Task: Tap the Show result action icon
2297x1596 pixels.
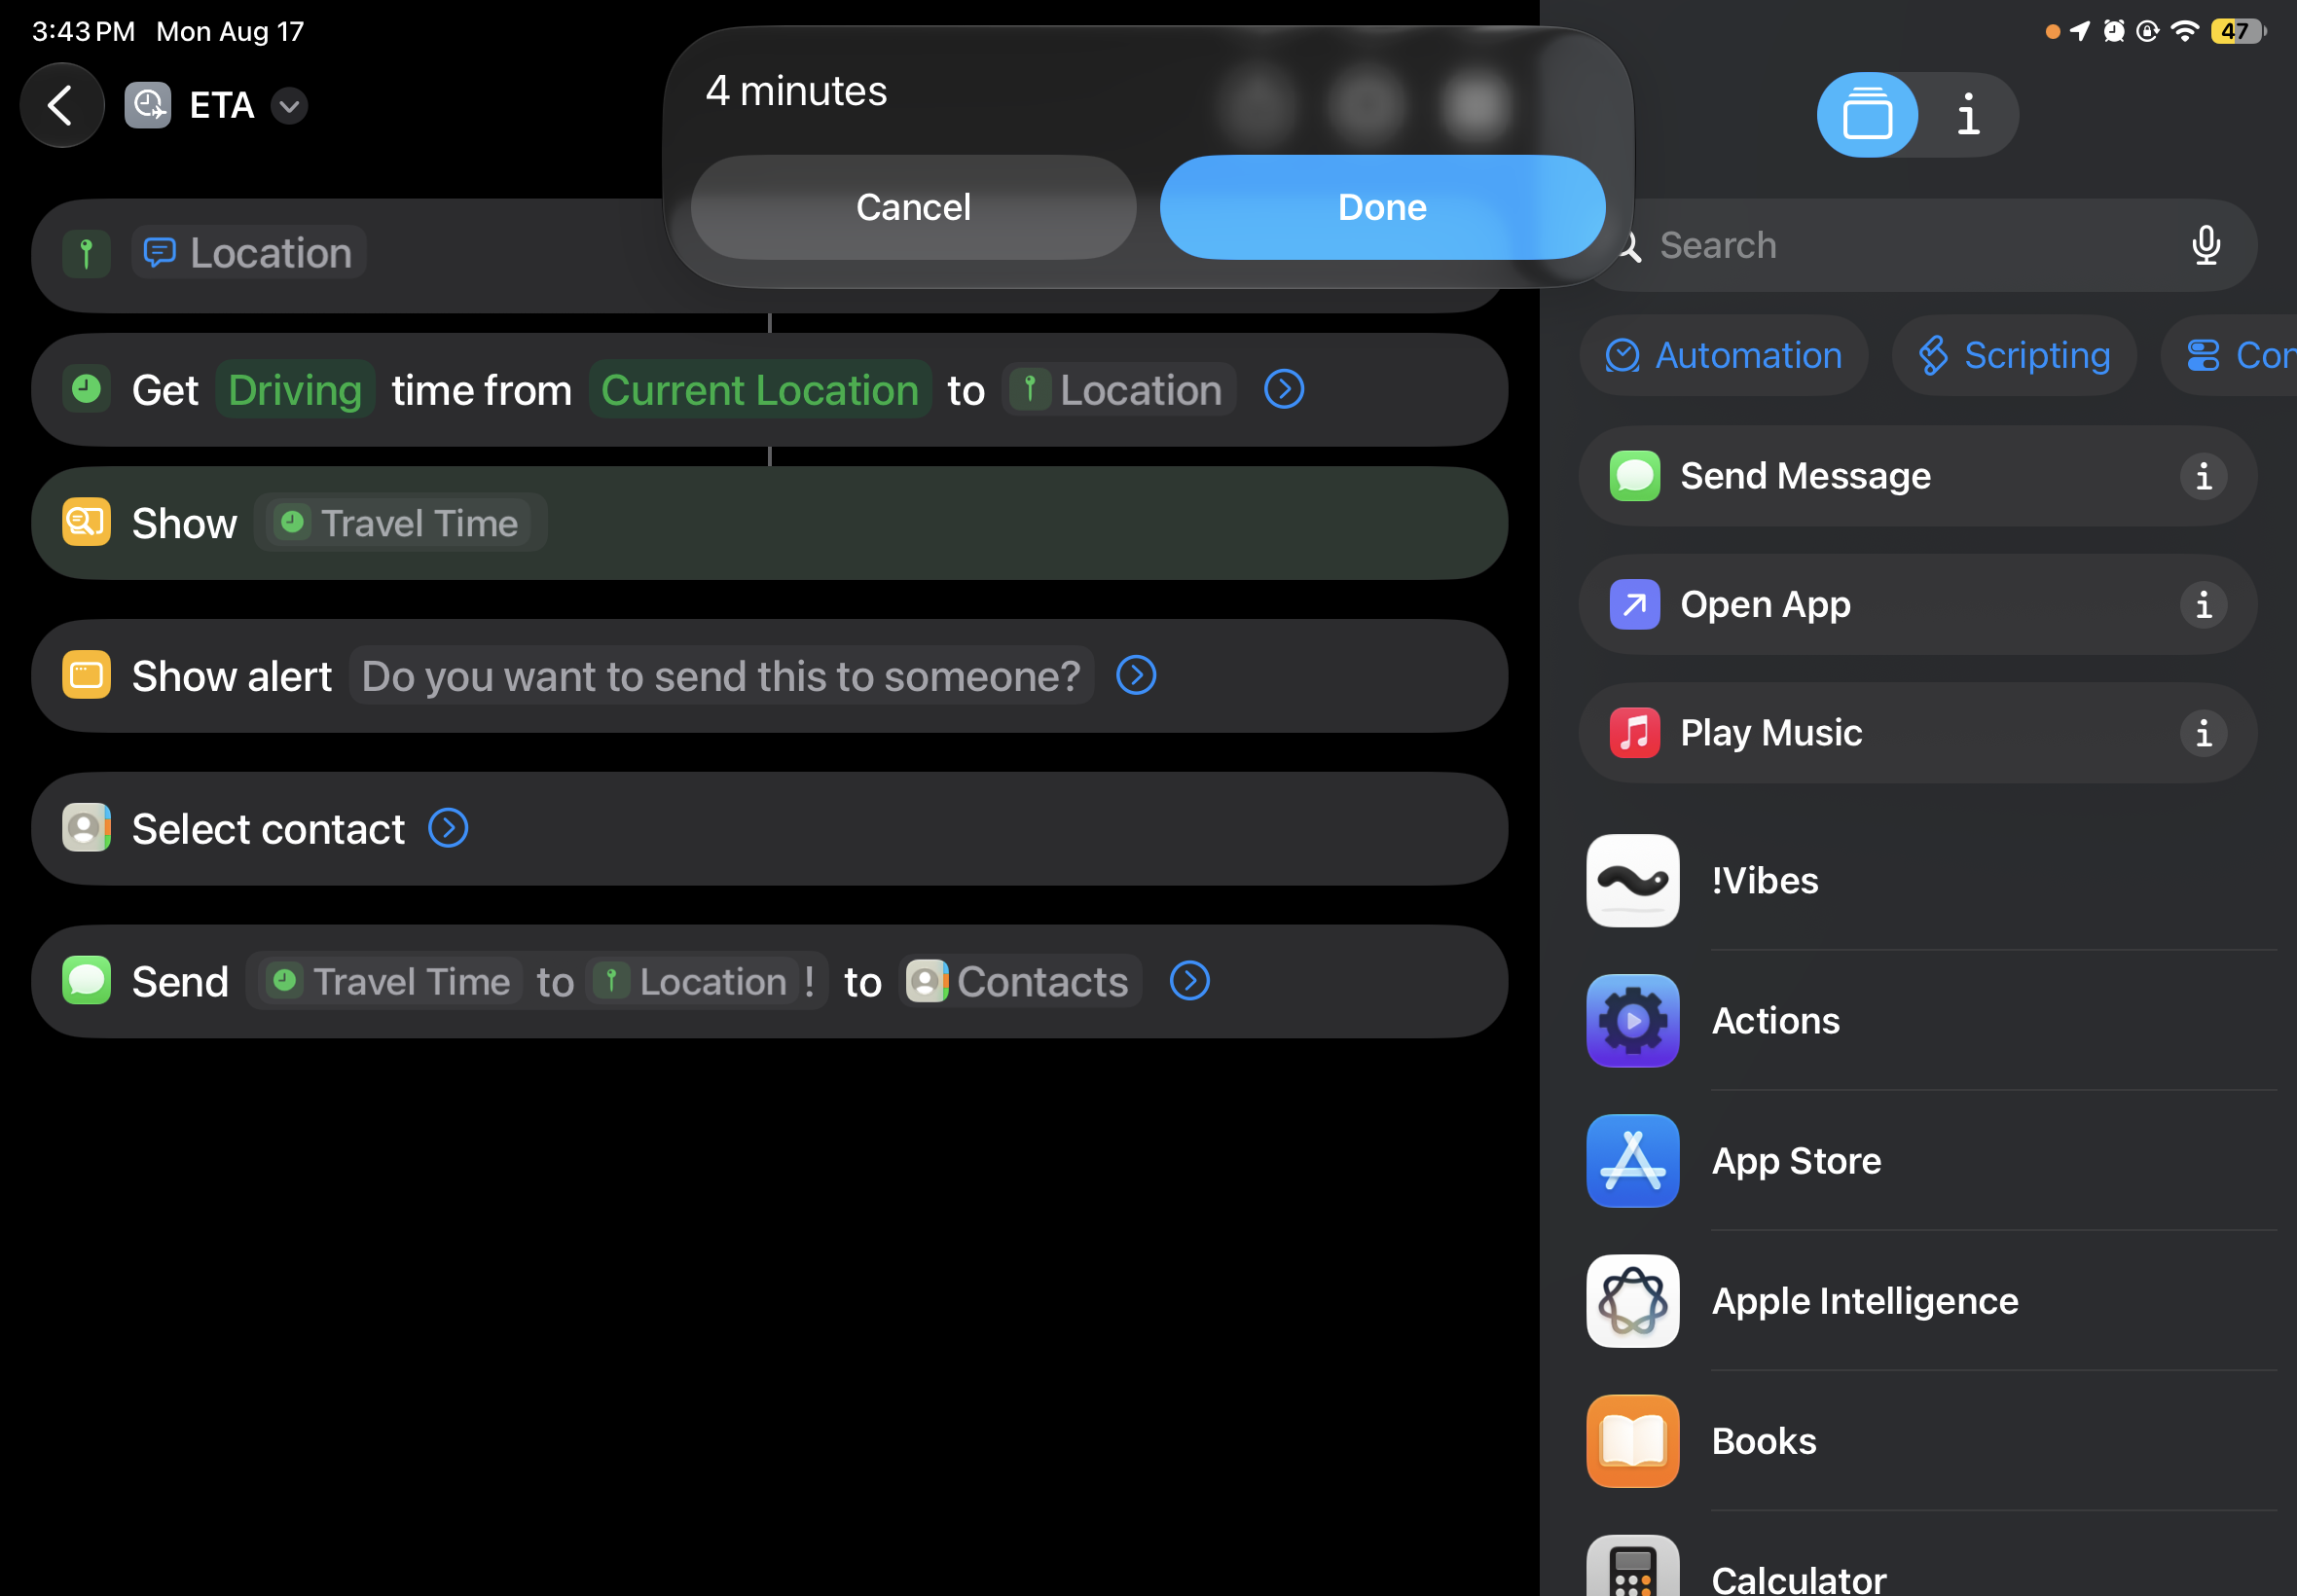Action: pyautogui.click(x=87, y=522)
